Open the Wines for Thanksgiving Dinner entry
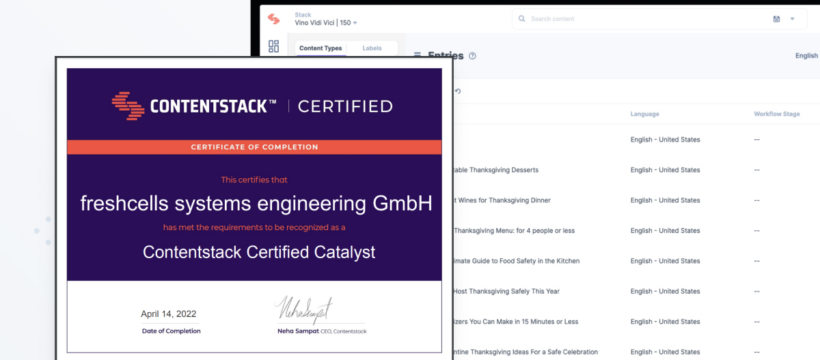 (x=502, y=200)
